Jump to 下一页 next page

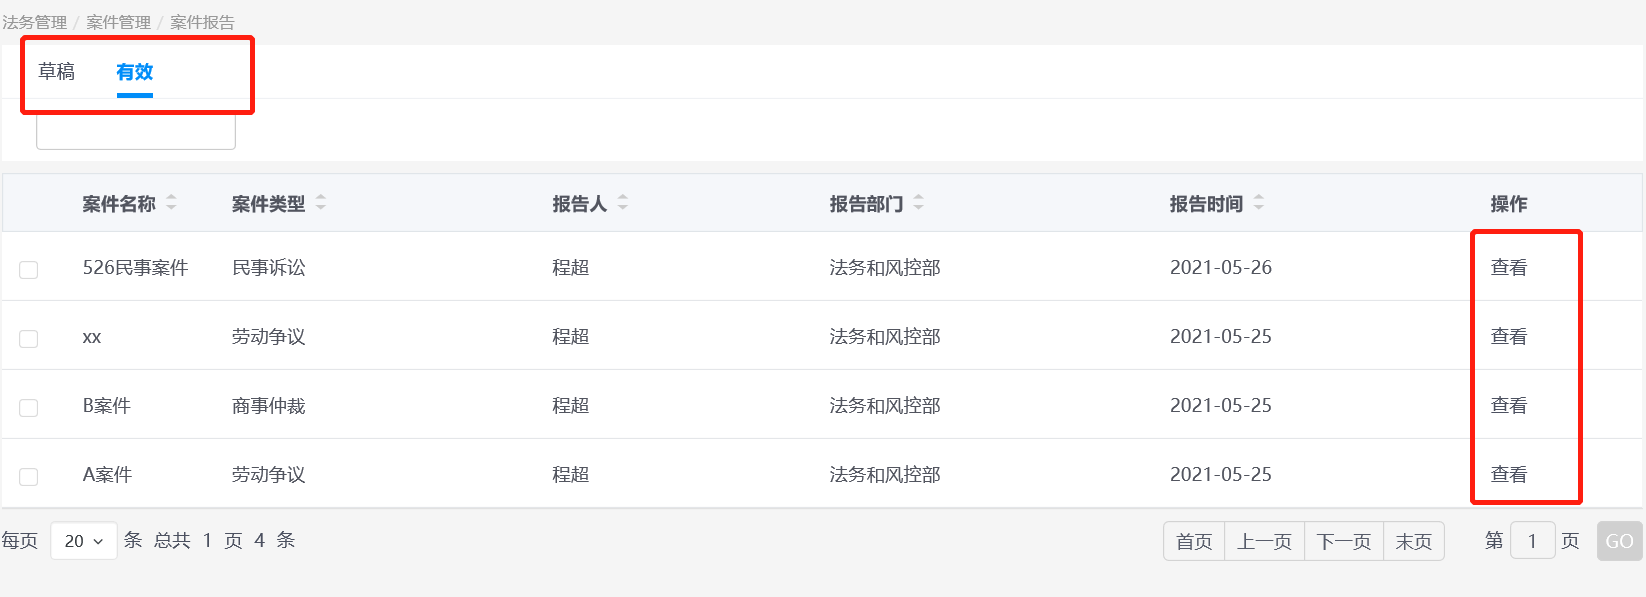click(x=1344, y=541)
